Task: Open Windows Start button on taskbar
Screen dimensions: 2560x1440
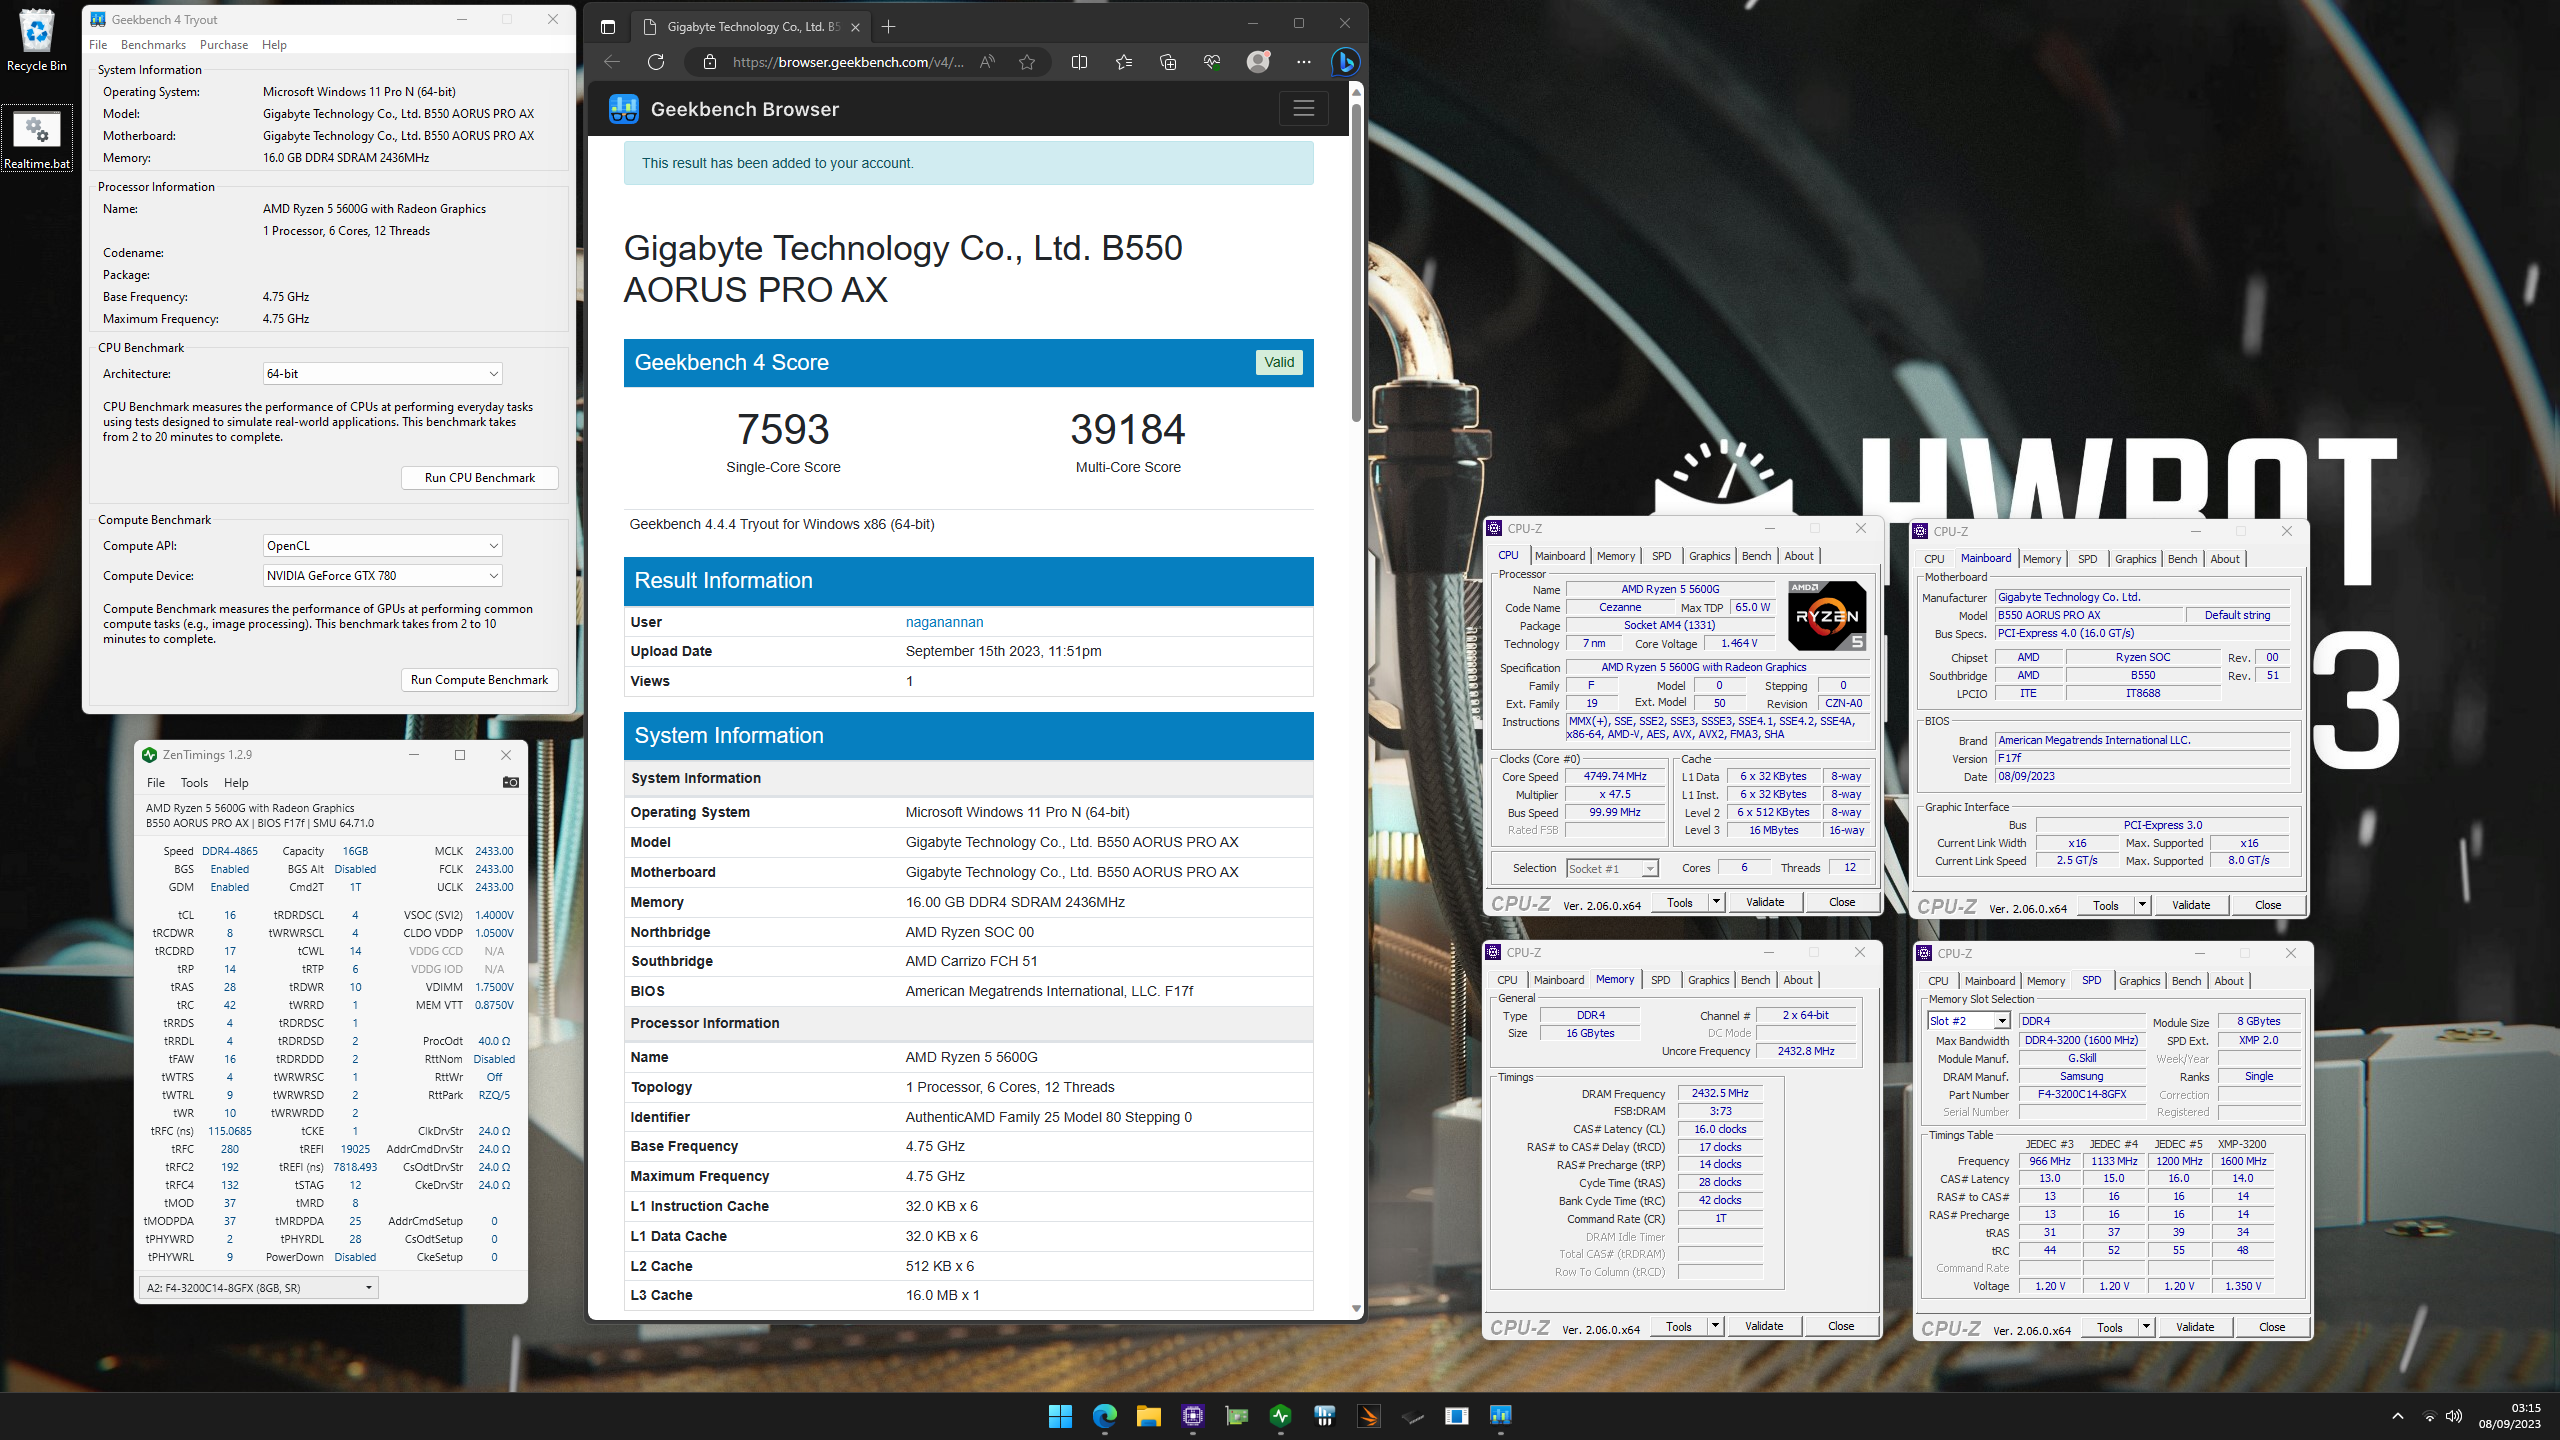Action: coord(1060,1415)
